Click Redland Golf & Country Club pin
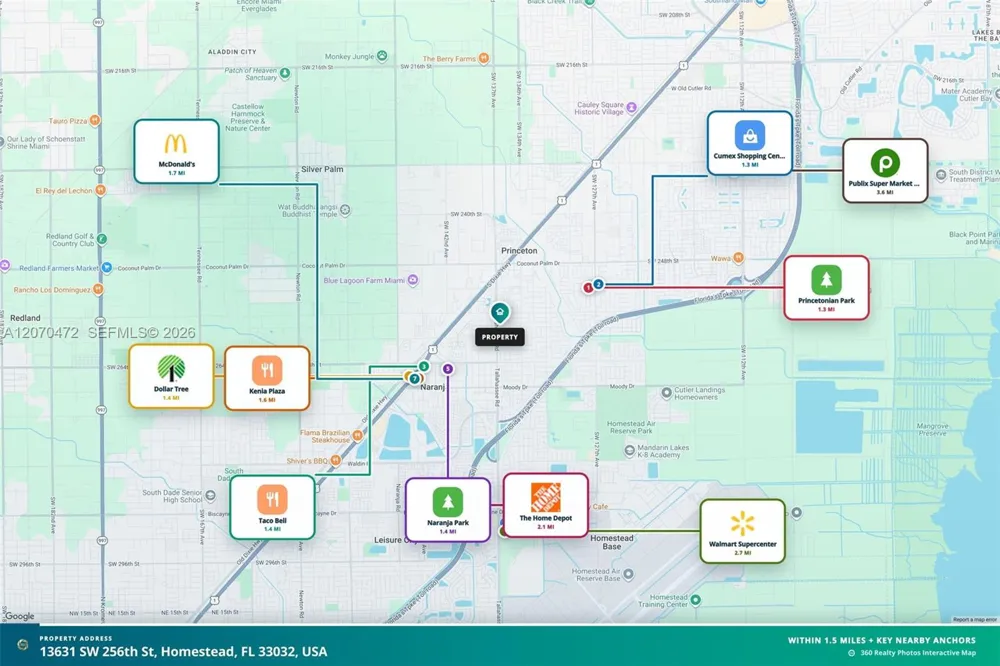 pos(101,239)
